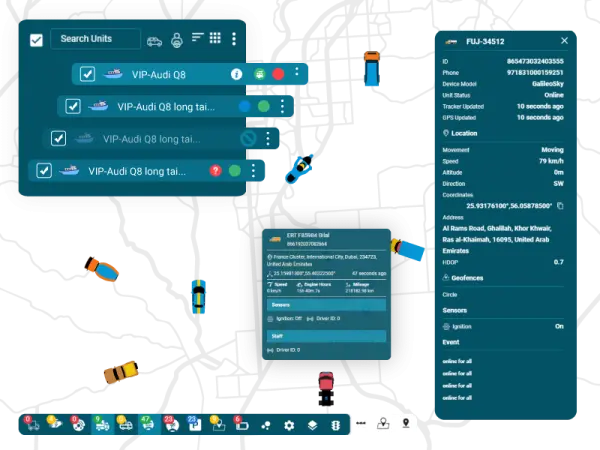The width and height of the screenshot is (600, 450).
Task: Click the ERT vehicle title in popup
Action: tap(308, 235)
